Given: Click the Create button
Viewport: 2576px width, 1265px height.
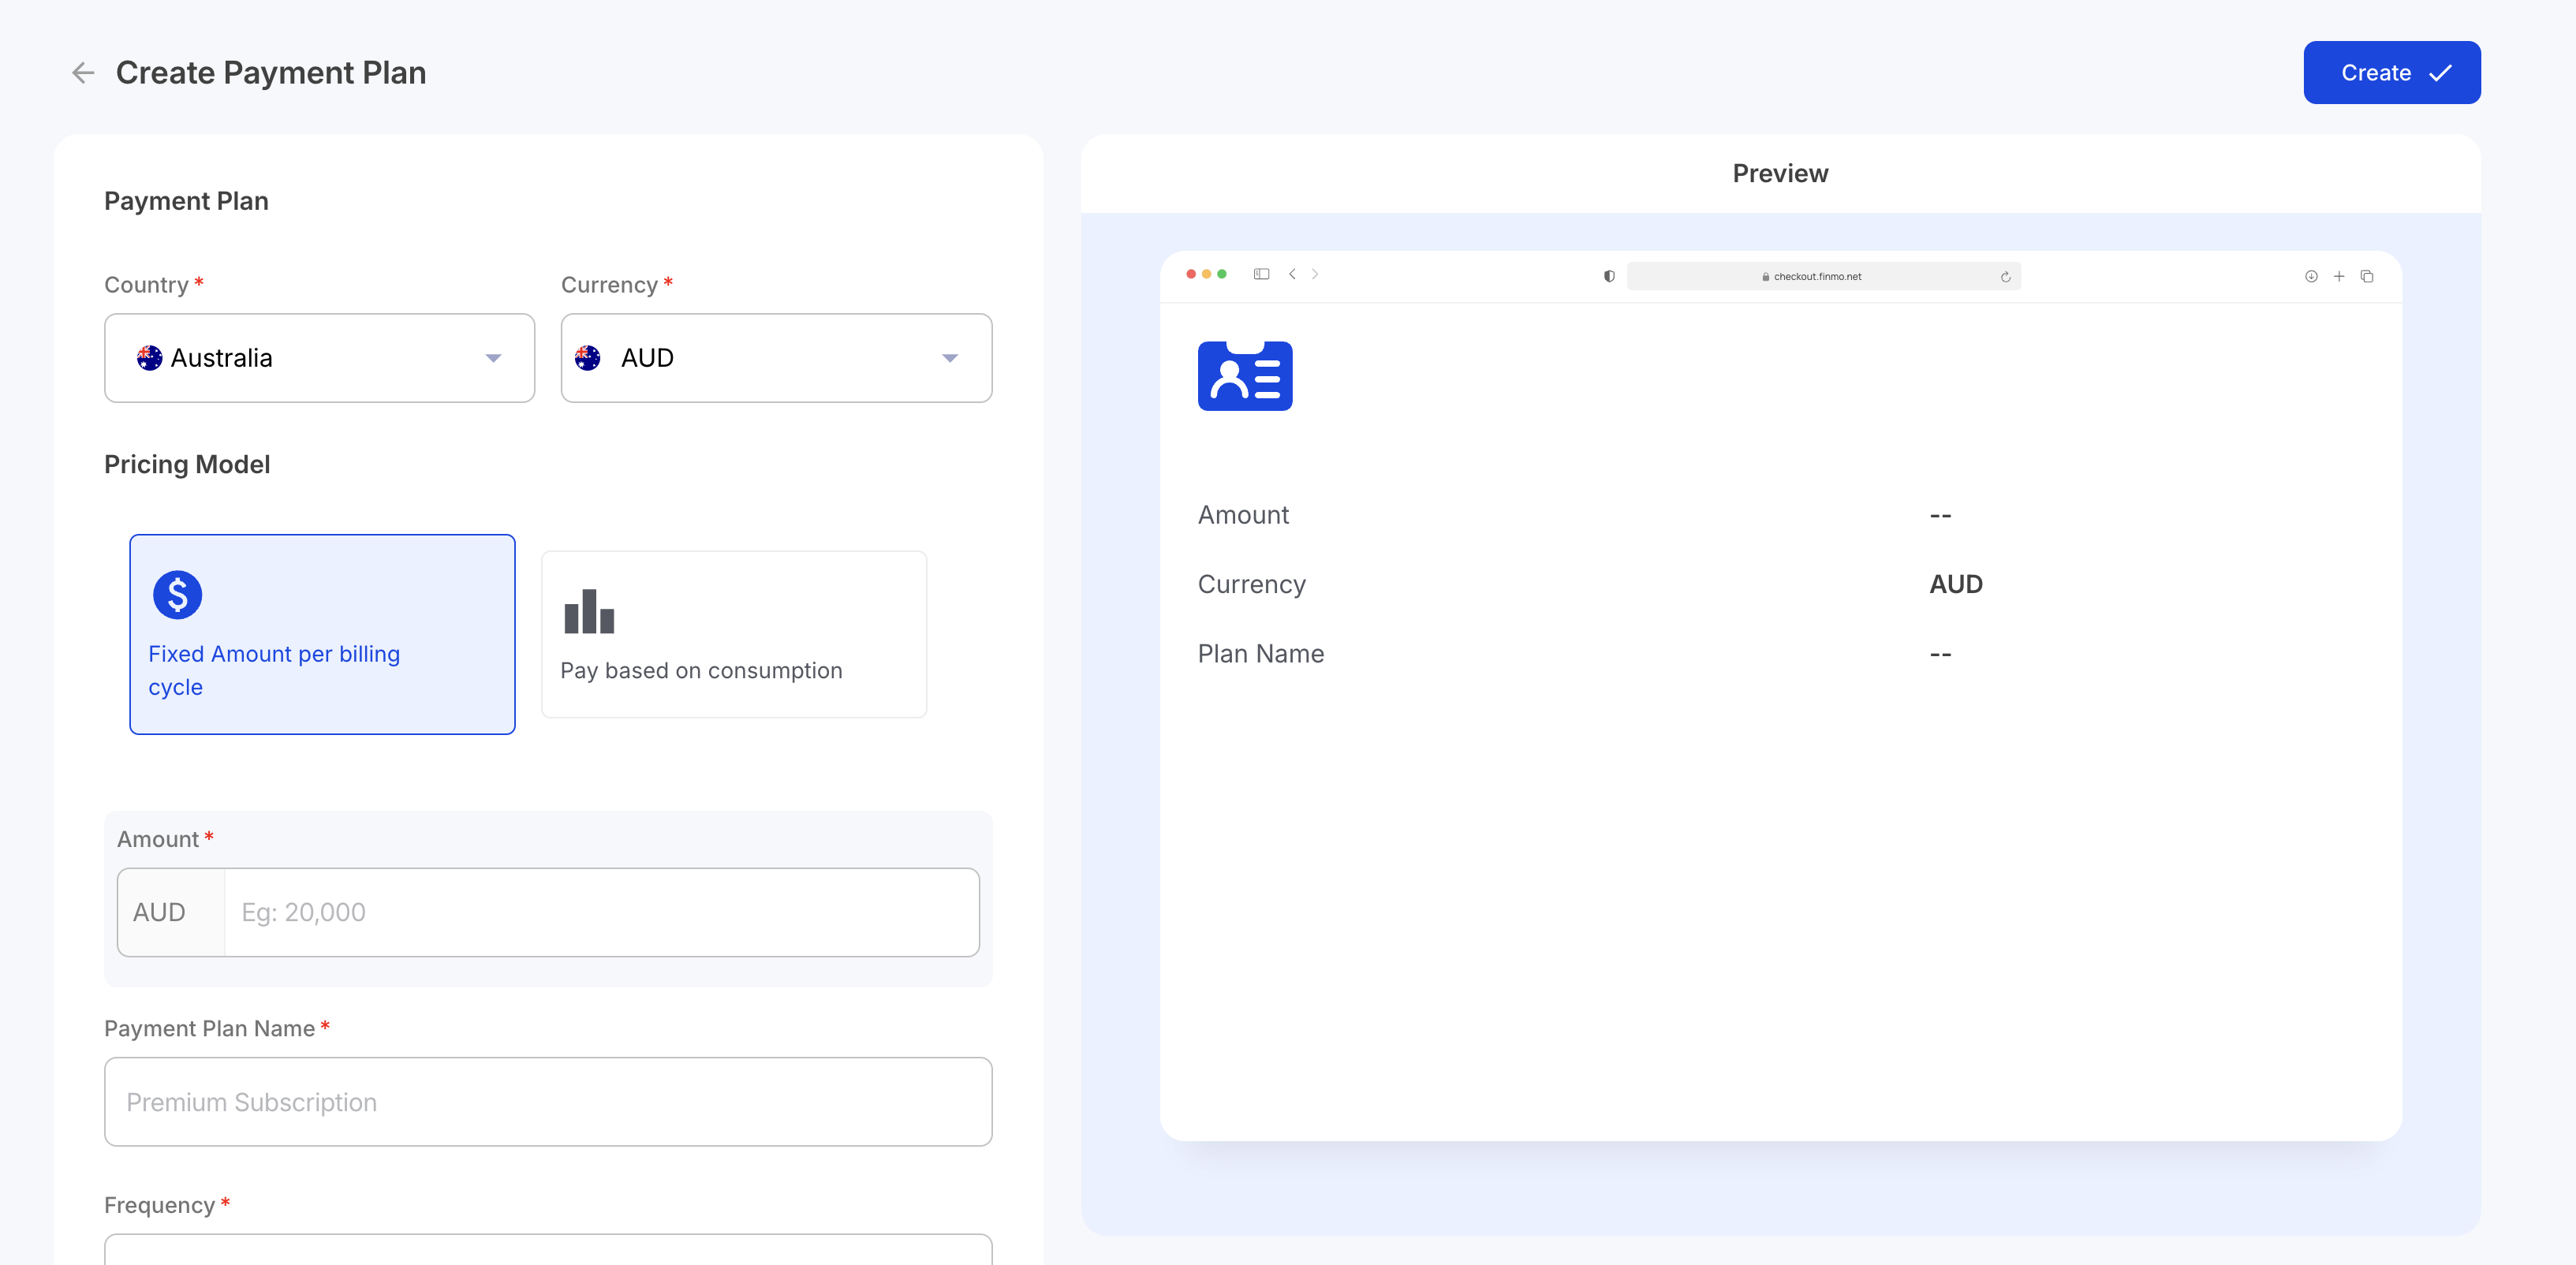Looking at the screenshot, I should point(2391,73).
